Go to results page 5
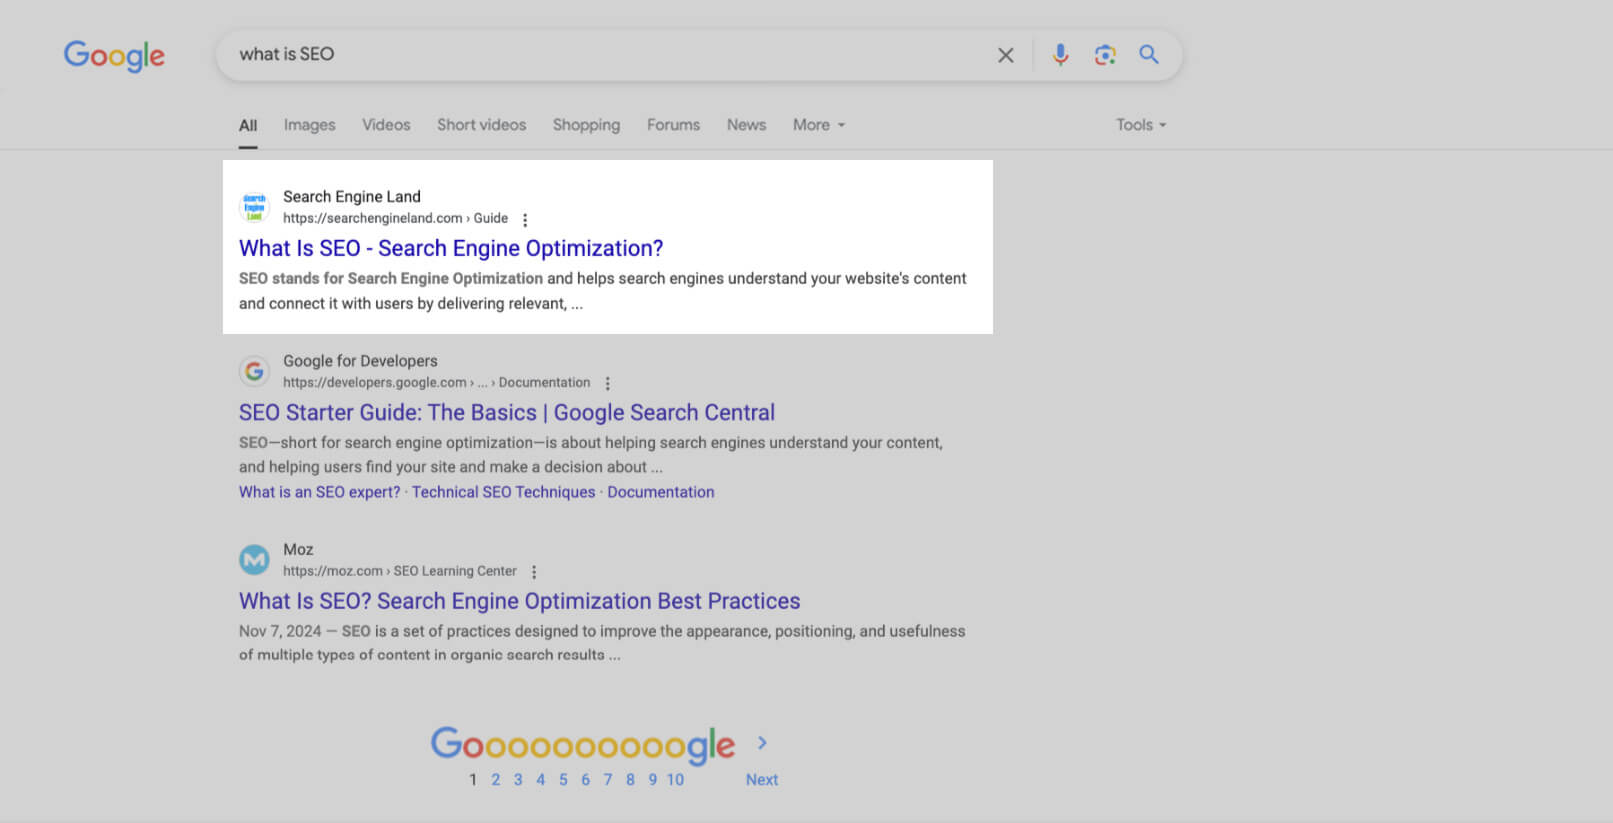This screenshot has height=823, width=1613. 563,780
